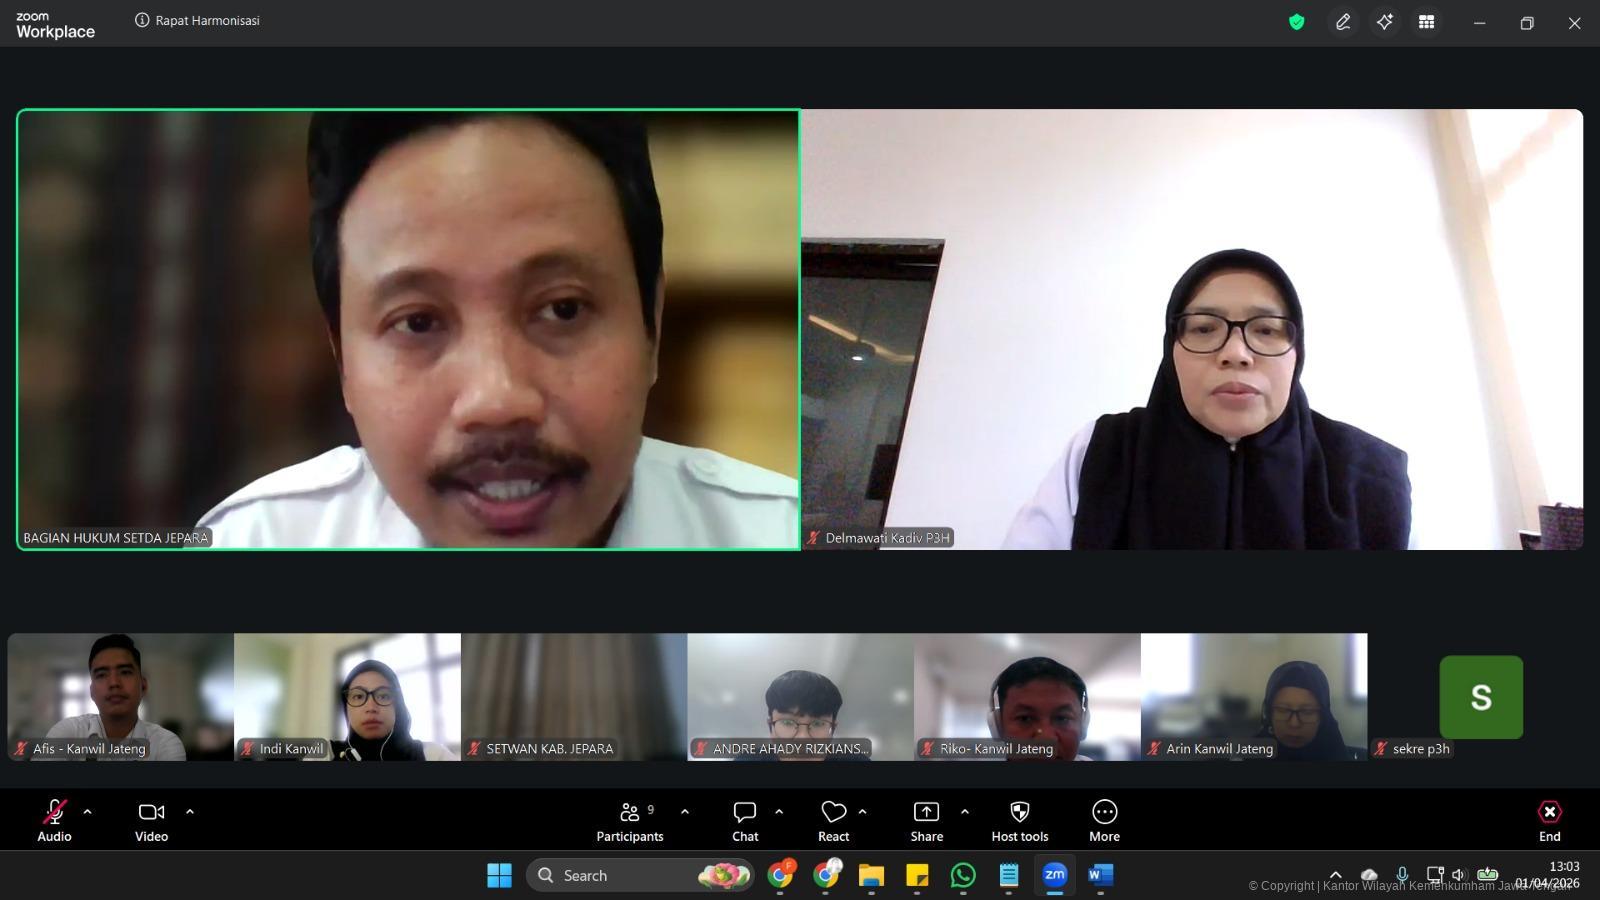Expand the chevron next to Share
The image size is (1600, 900).
[965, 812]
